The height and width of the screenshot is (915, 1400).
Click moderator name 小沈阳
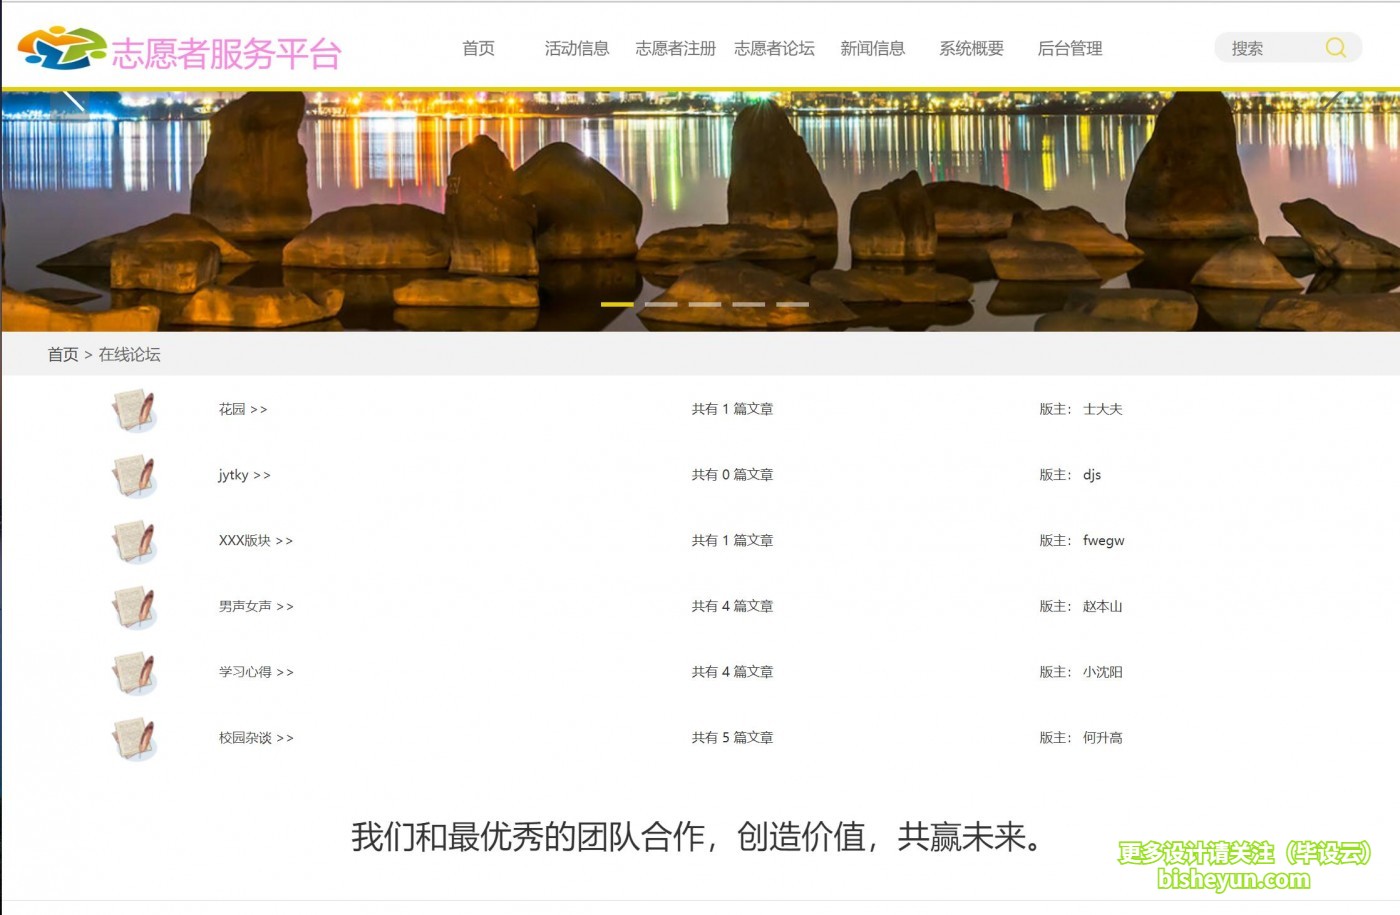(x=1103, y=672)
